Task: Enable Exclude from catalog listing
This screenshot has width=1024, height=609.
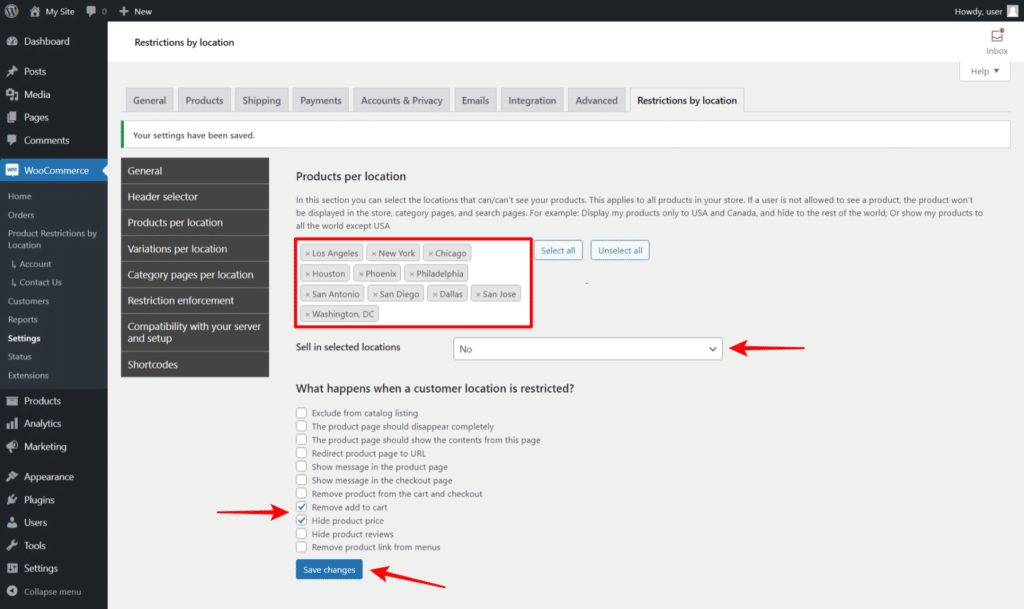Action: [x=301, y=413]
